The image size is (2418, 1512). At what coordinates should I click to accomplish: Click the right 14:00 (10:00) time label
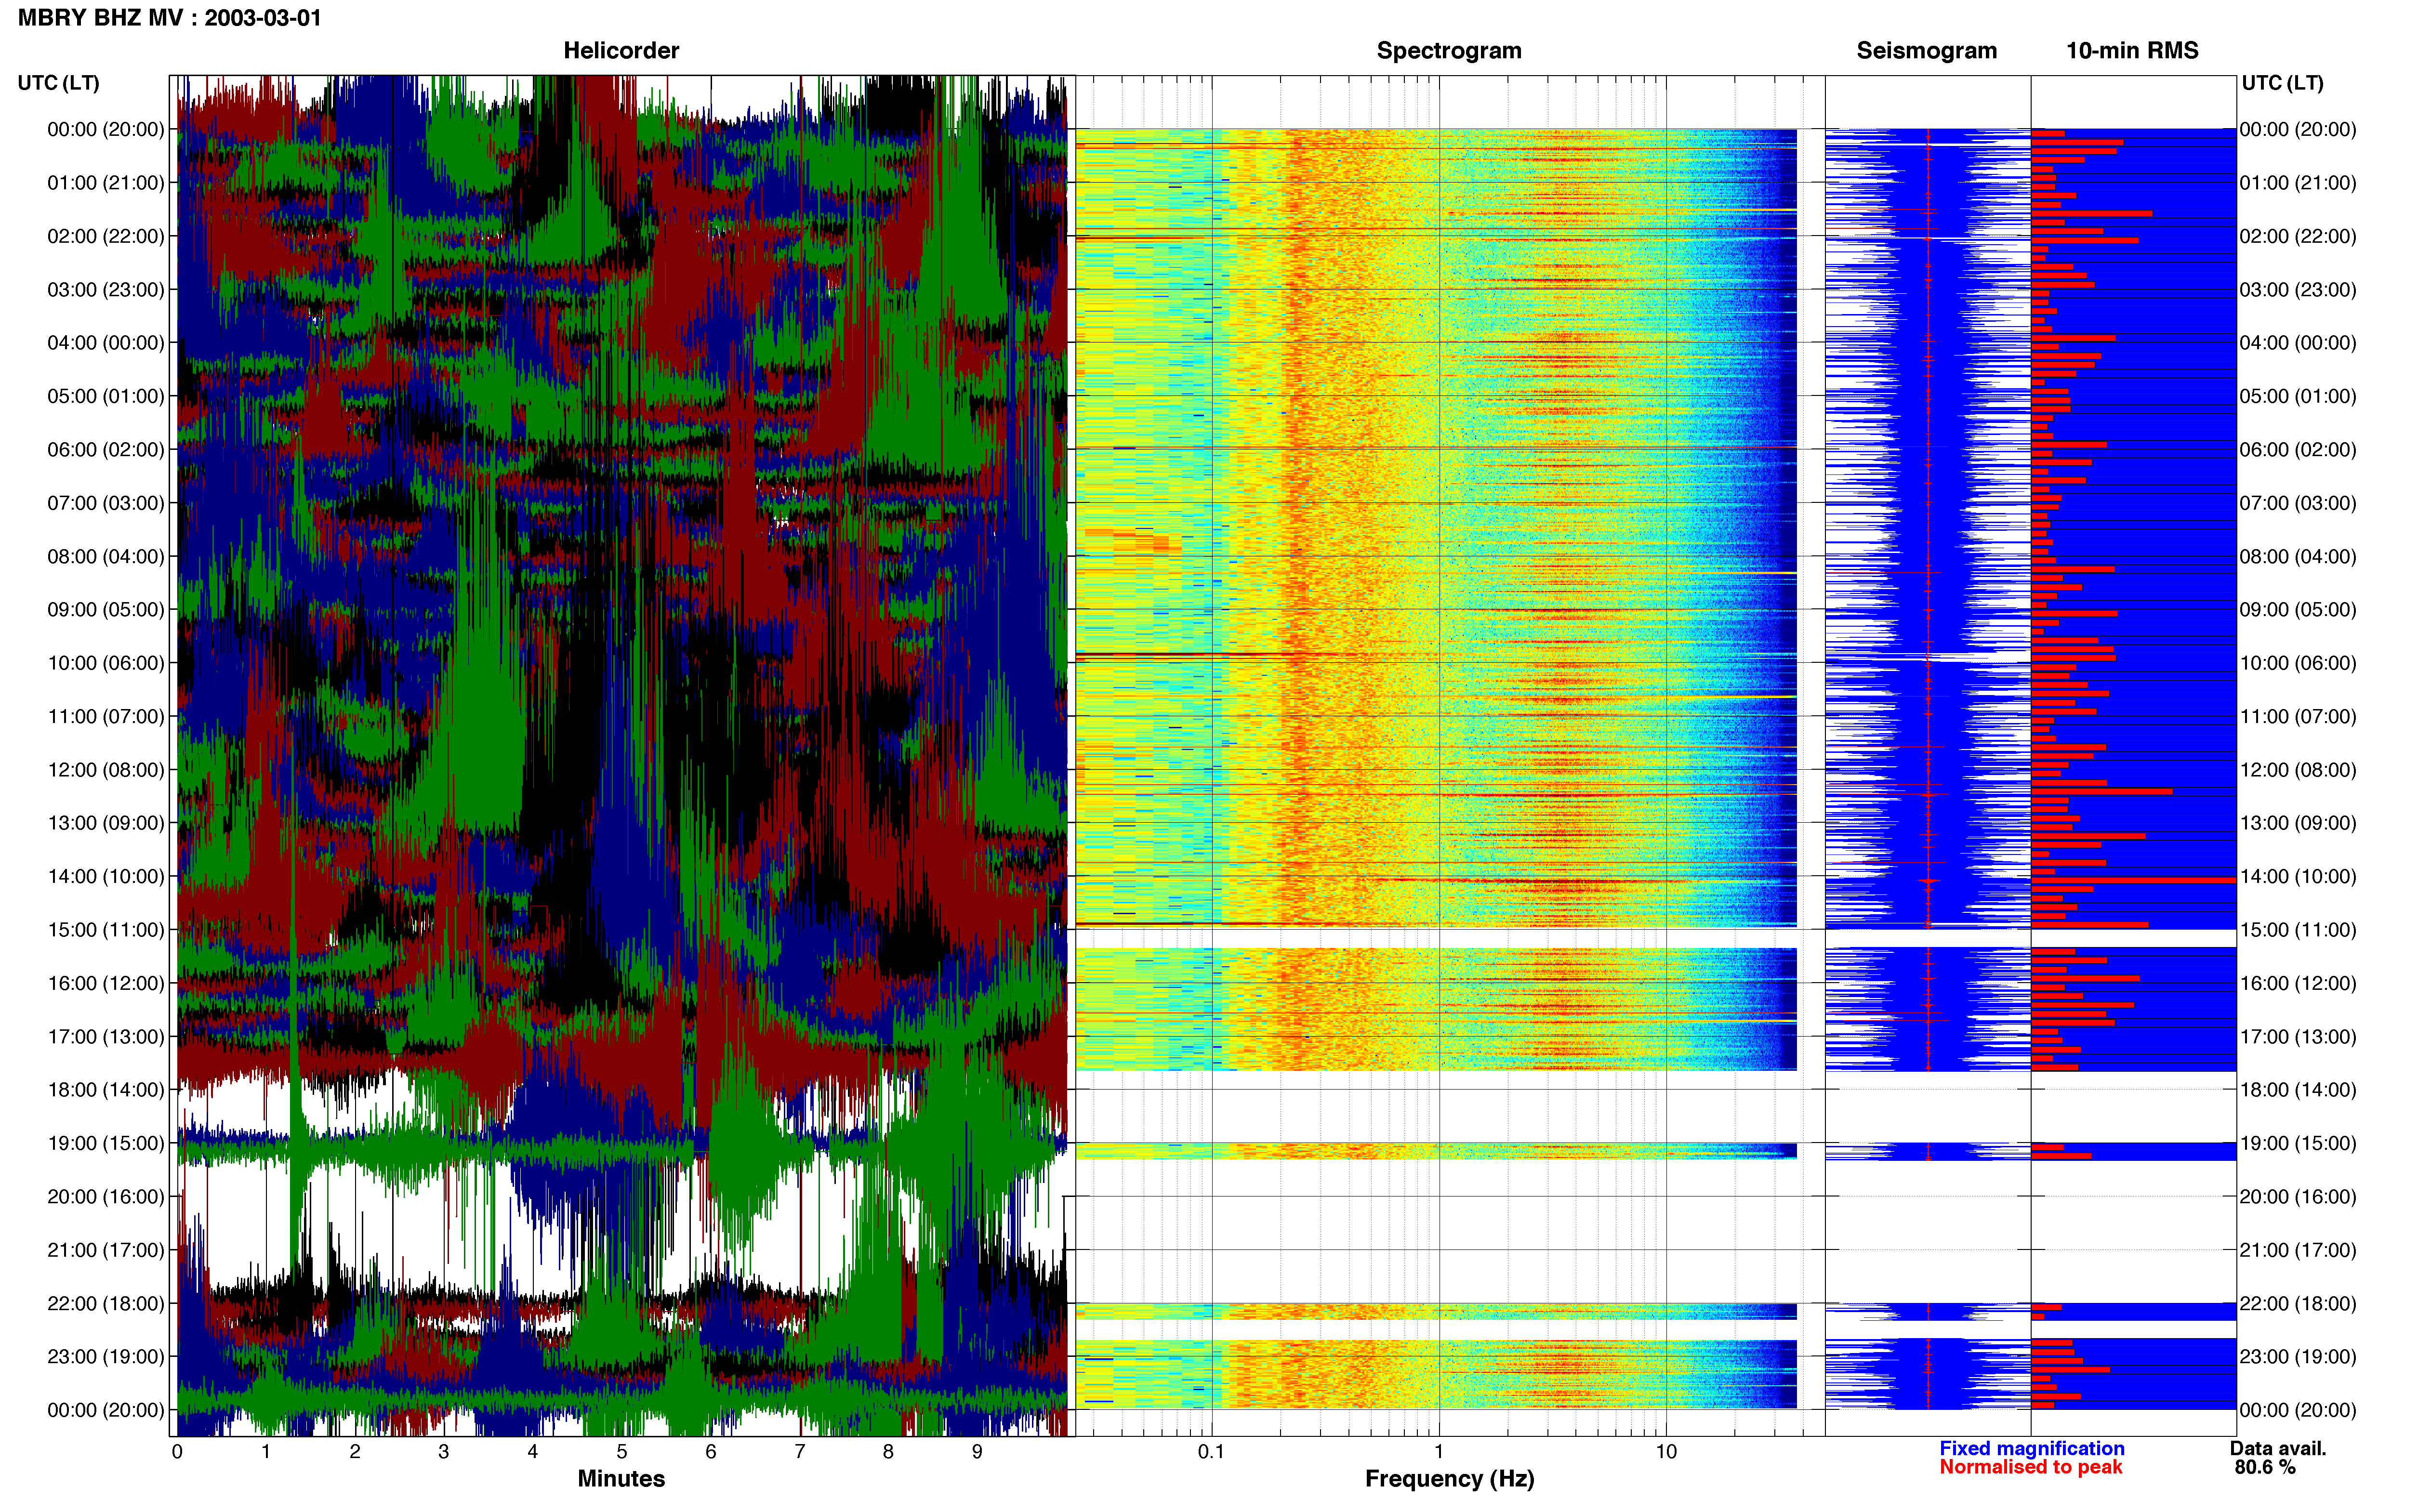tap(2298, 876)
